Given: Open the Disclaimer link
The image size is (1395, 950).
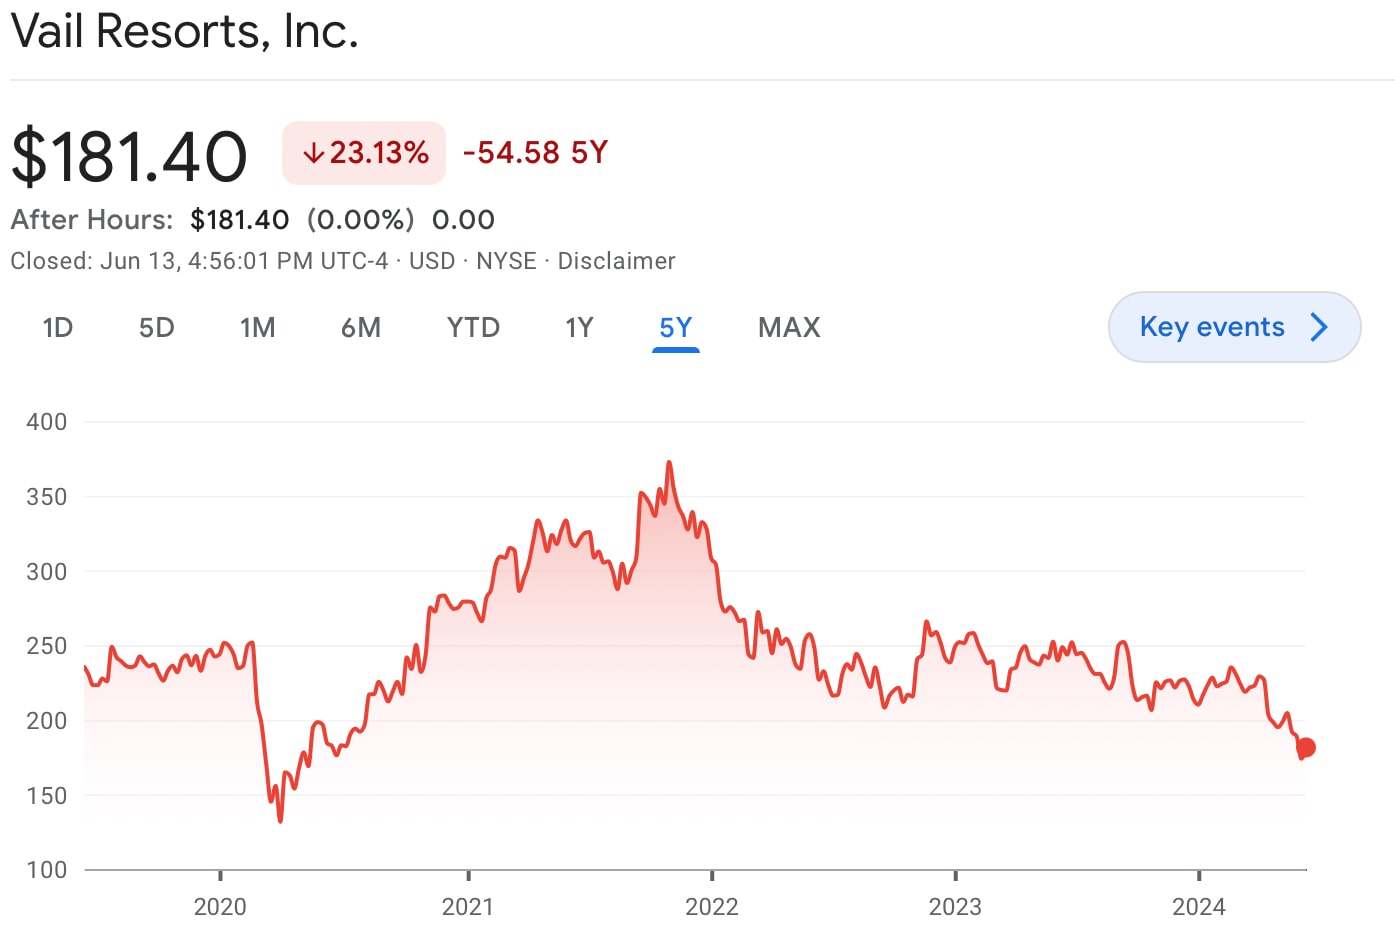Looking at the screenshot, I should tap(616, 261).
